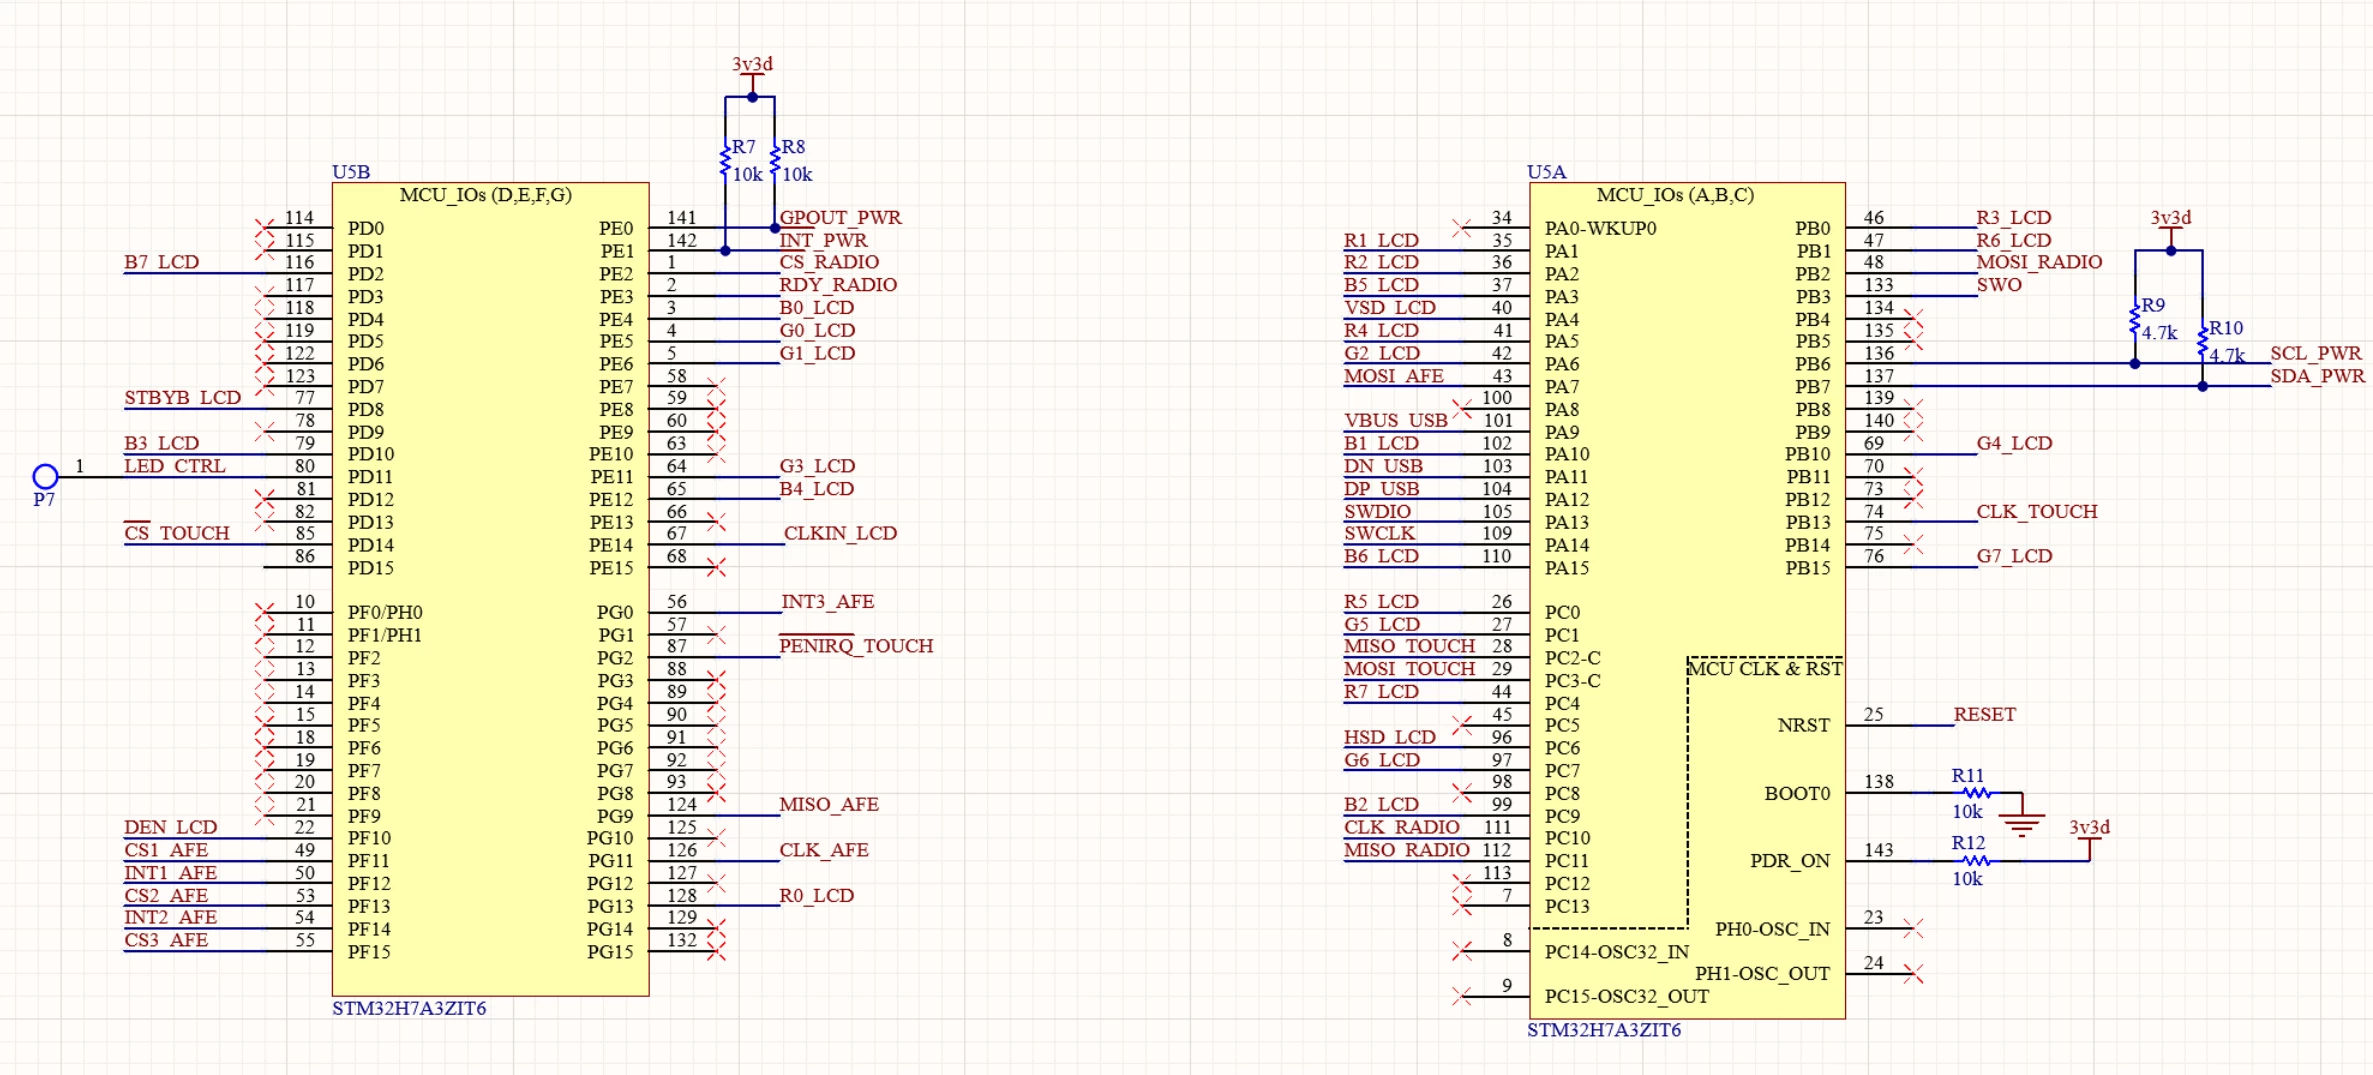Select the INT_PWR net label
2373x1075 pixels.
823,240
